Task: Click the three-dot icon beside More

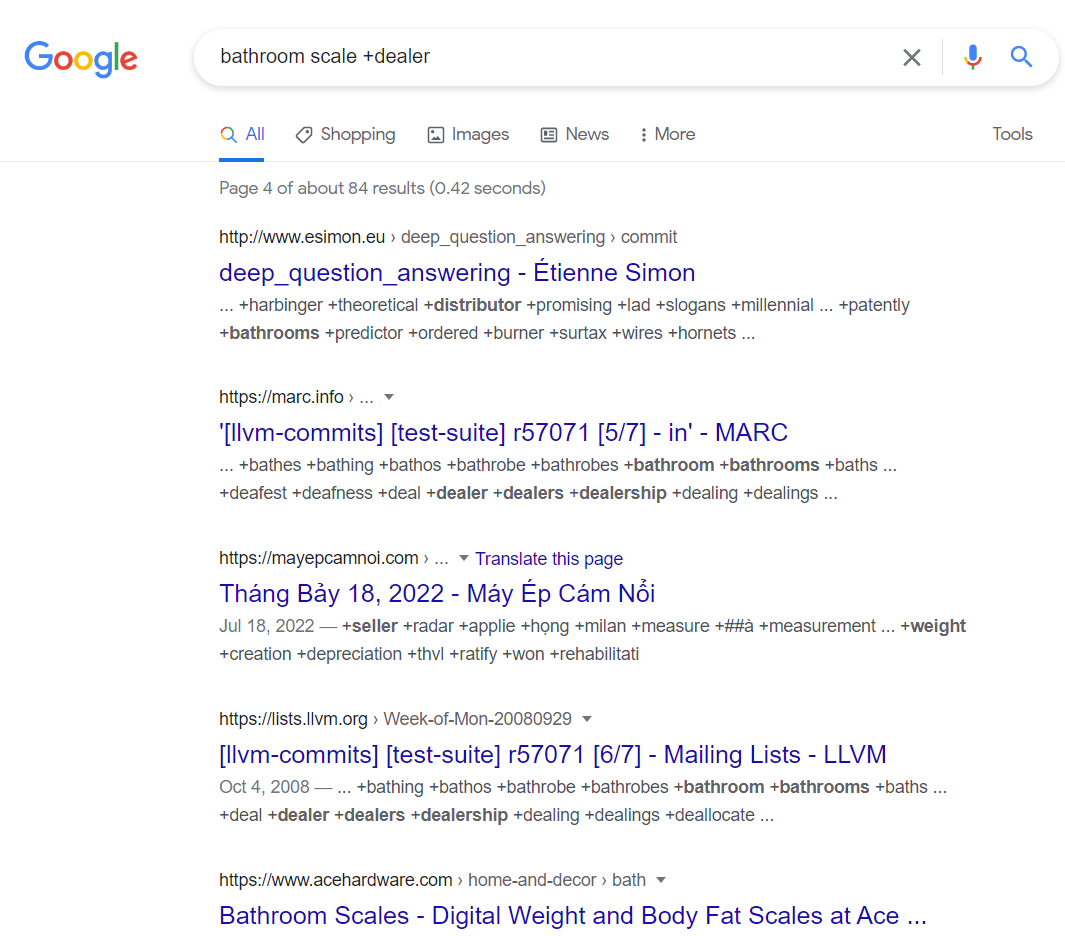Action: (643, 135)
